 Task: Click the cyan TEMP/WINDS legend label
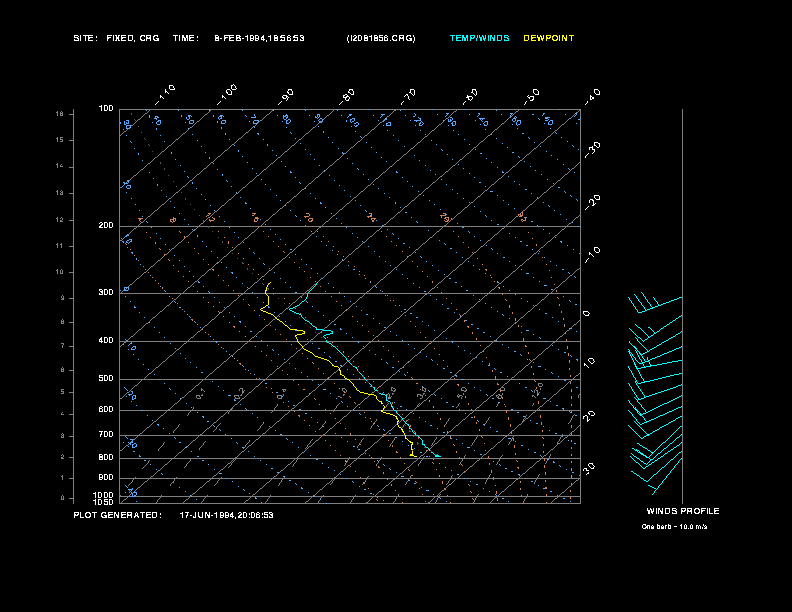click(x=479, y=38)
